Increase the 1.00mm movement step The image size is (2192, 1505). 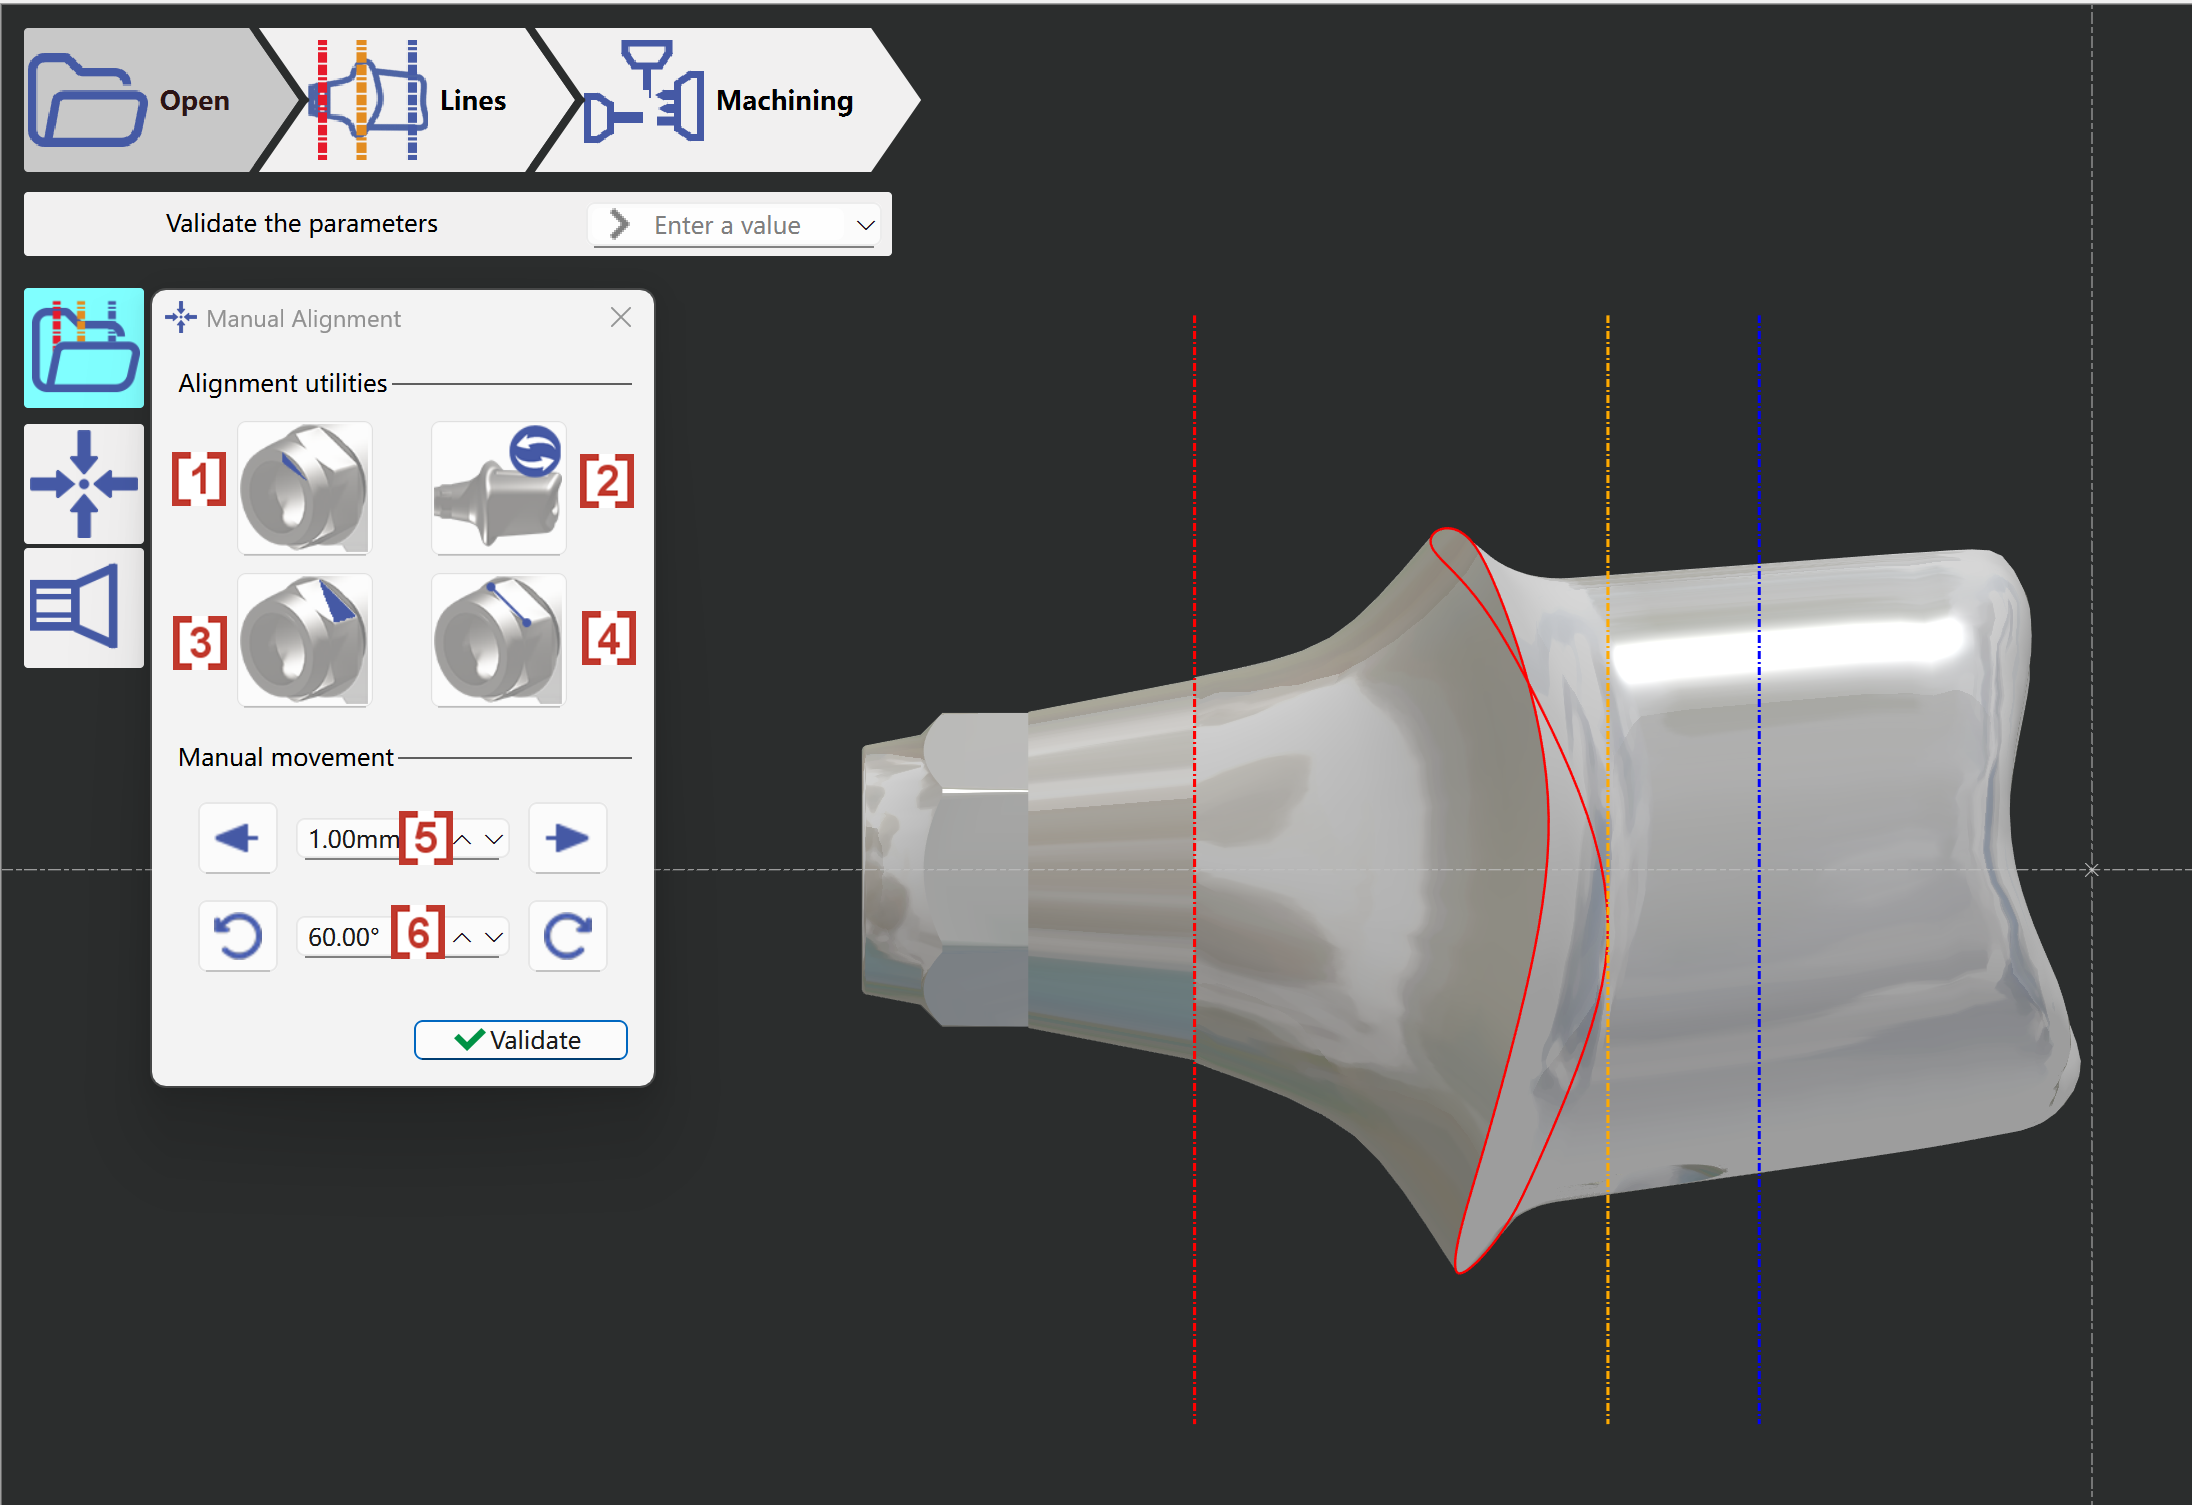(463, 839)
